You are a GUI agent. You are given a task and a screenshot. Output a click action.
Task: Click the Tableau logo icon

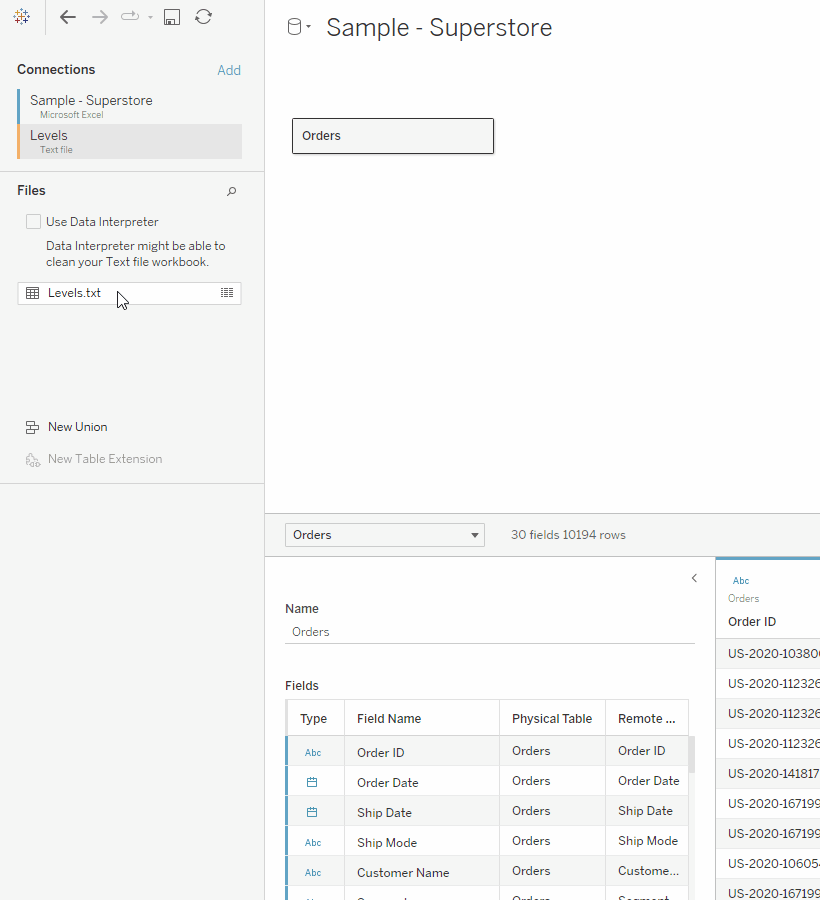click(21, 16)
